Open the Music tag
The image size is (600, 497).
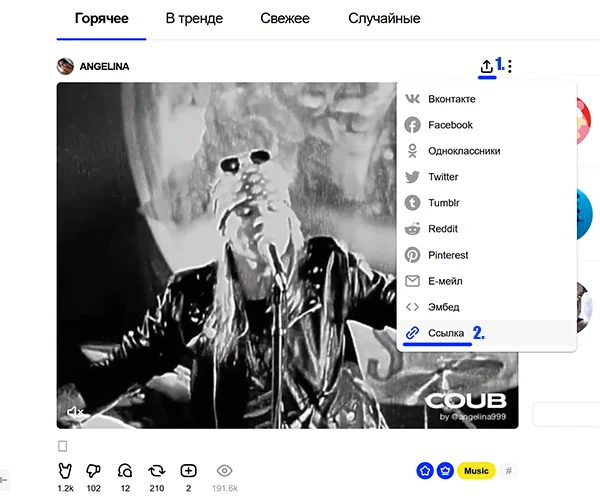476,471
